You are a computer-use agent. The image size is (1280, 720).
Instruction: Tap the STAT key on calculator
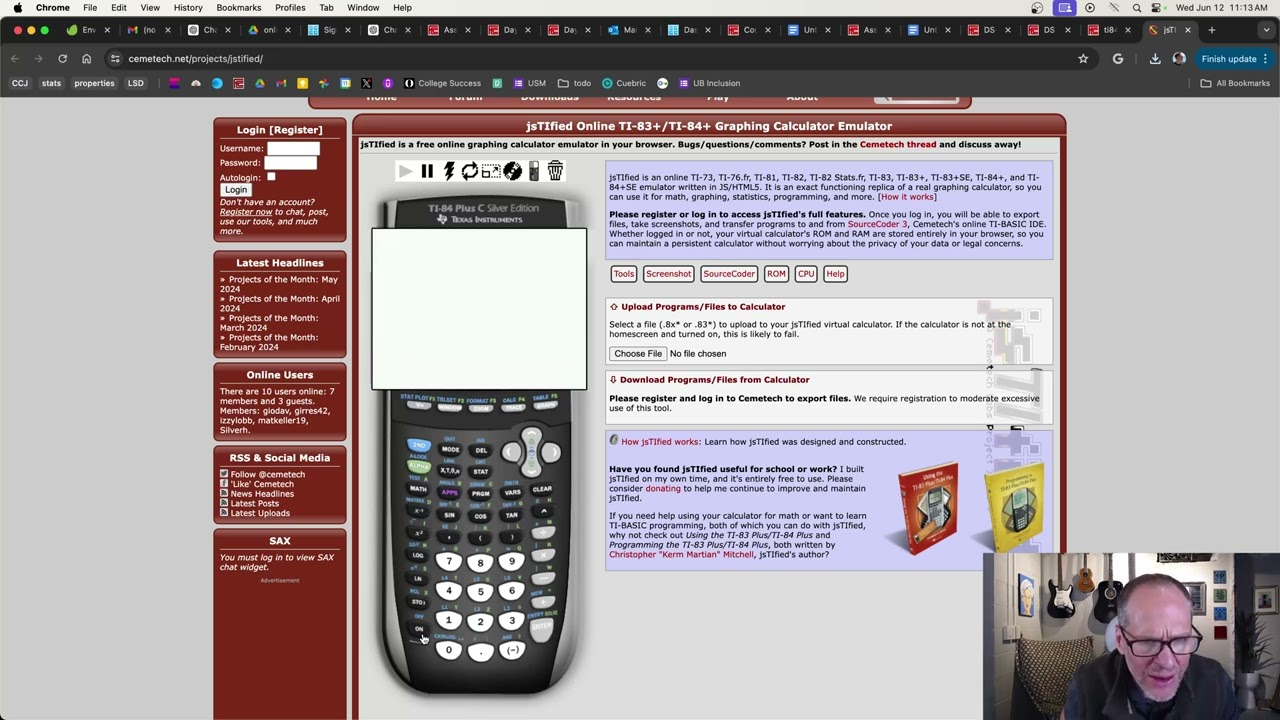click(481, 472)
